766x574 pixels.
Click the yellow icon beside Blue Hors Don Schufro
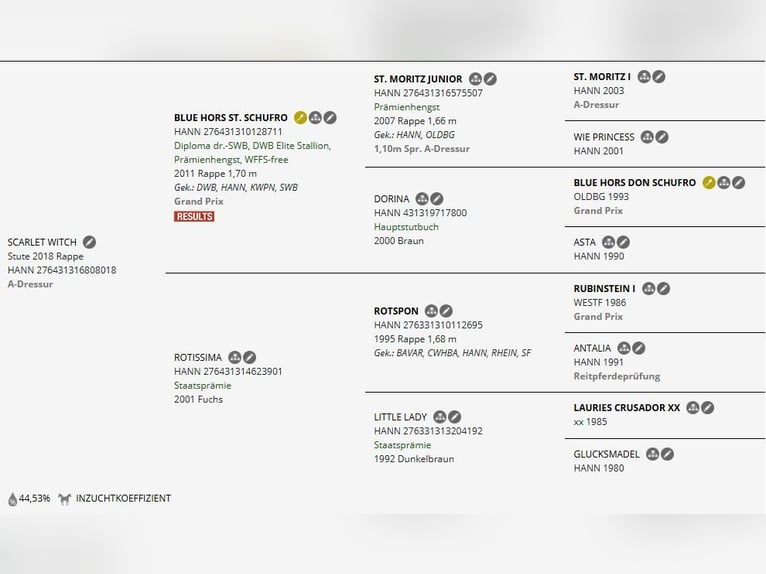pos(709,183)
